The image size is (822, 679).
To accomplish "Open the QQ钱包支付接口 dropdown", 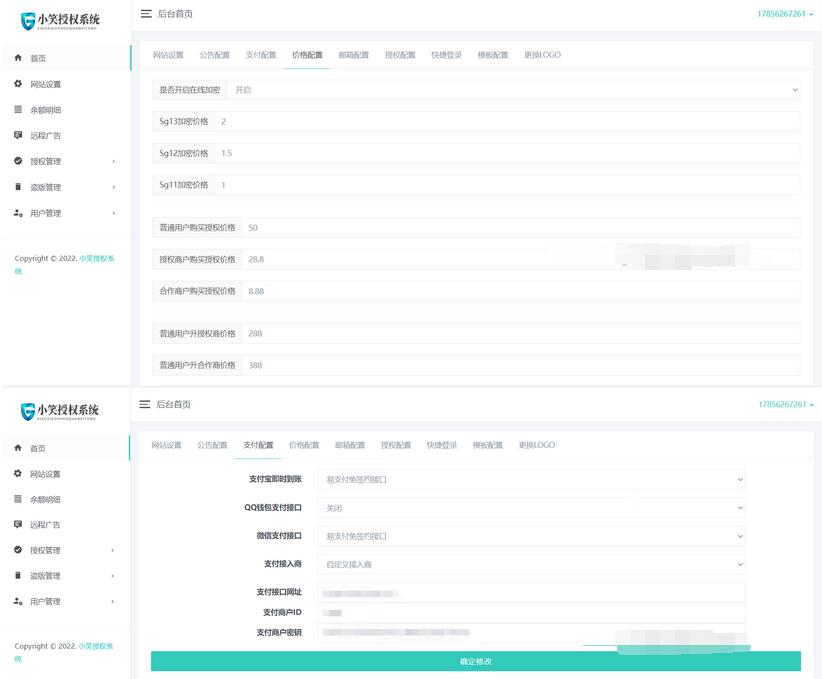I will 531,508.
